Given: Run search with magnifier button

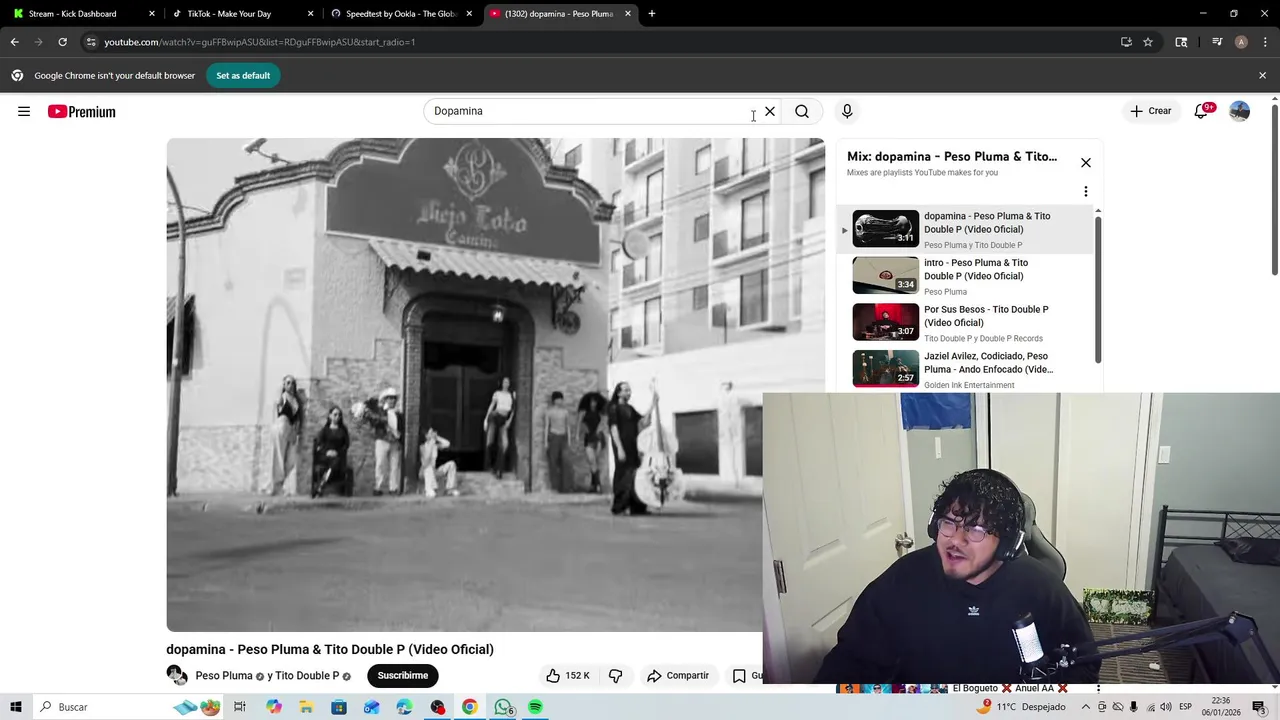Looking at the screenshot, I should (802, 111).
